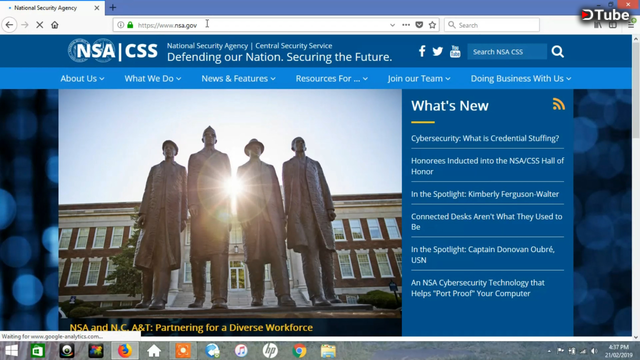The width and height of the screenshot is (640, 360).
Task: Show hidden system tray icons
Action: tap(549, 351)
